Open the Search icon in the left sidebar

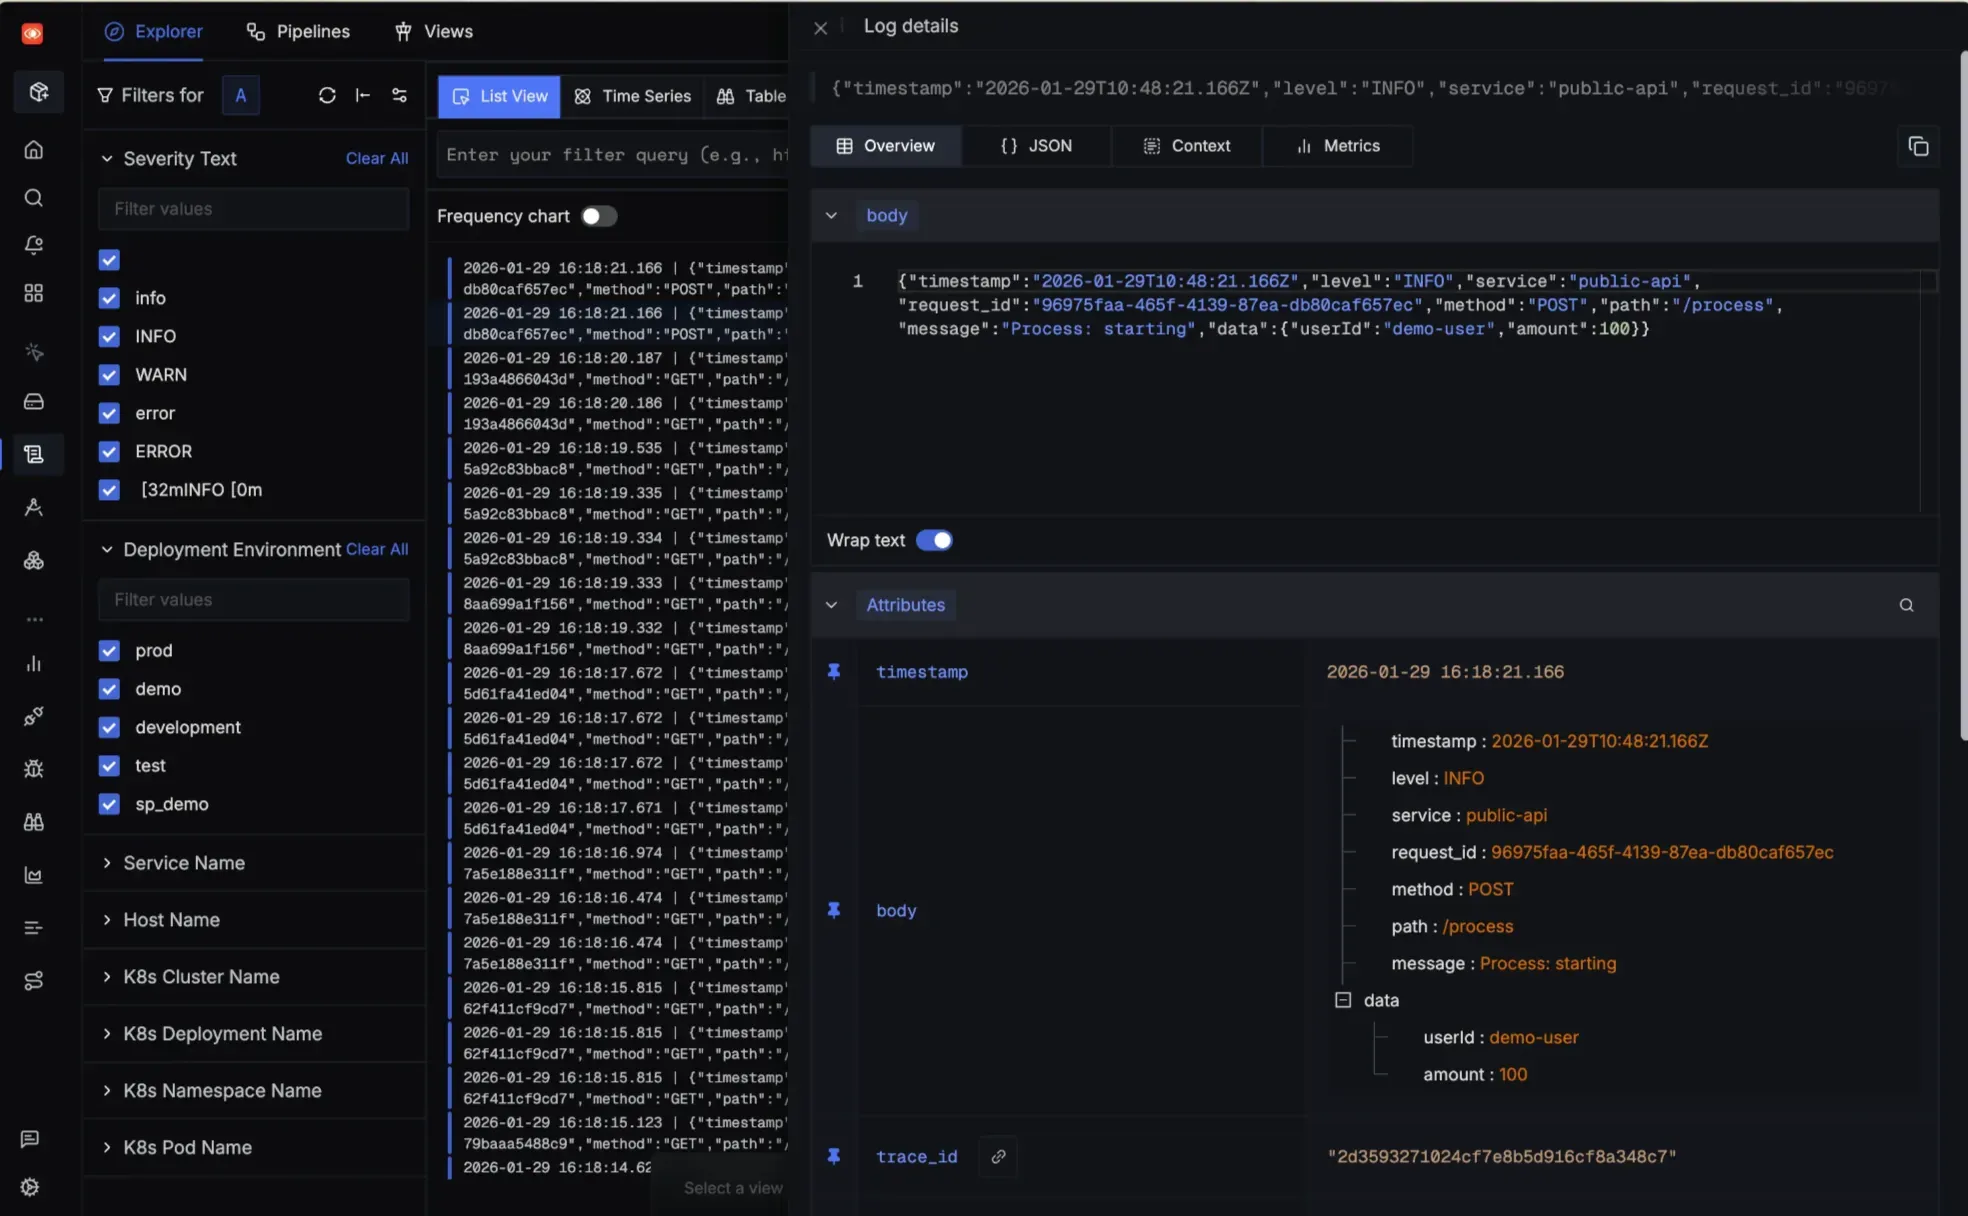pos(33,197)
